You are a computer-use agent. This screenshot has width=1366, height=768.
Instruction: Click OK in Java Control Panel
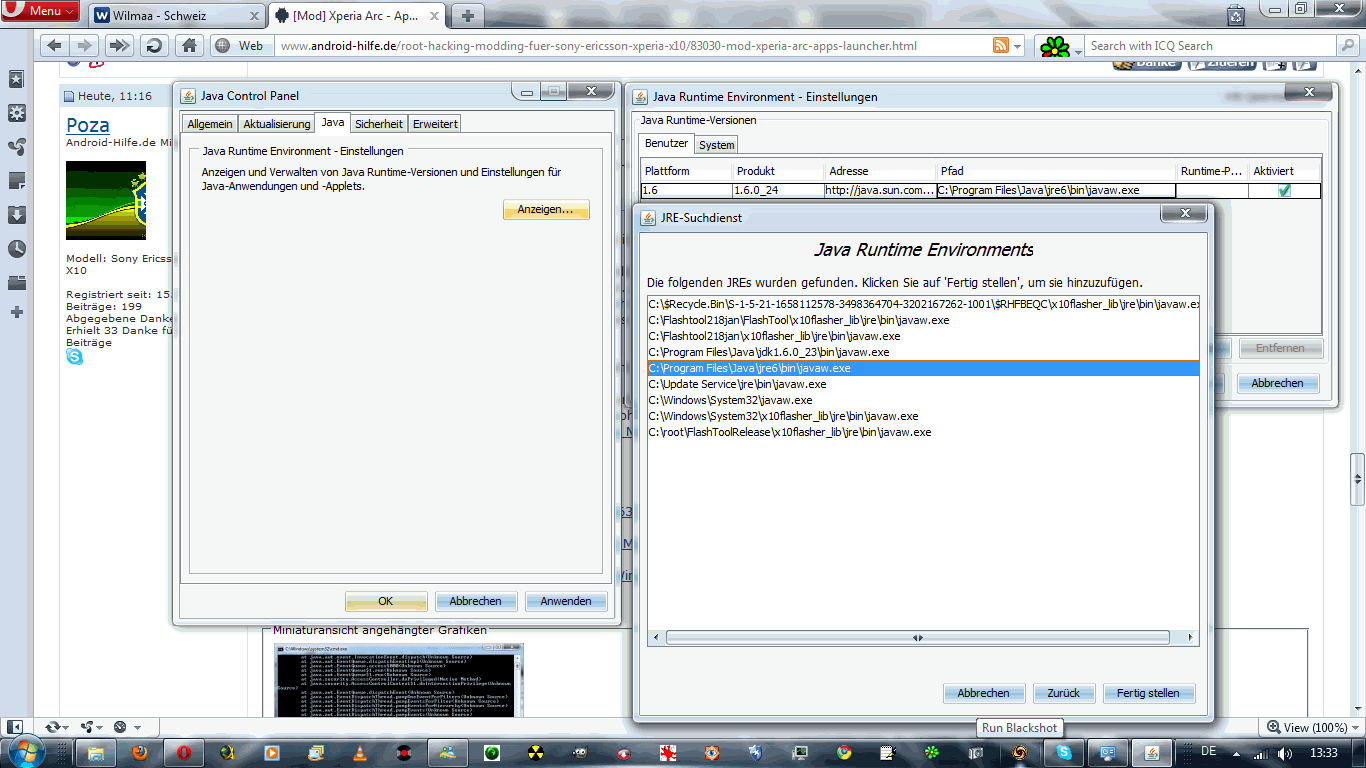pyautogui.click(x=385, y=601)
